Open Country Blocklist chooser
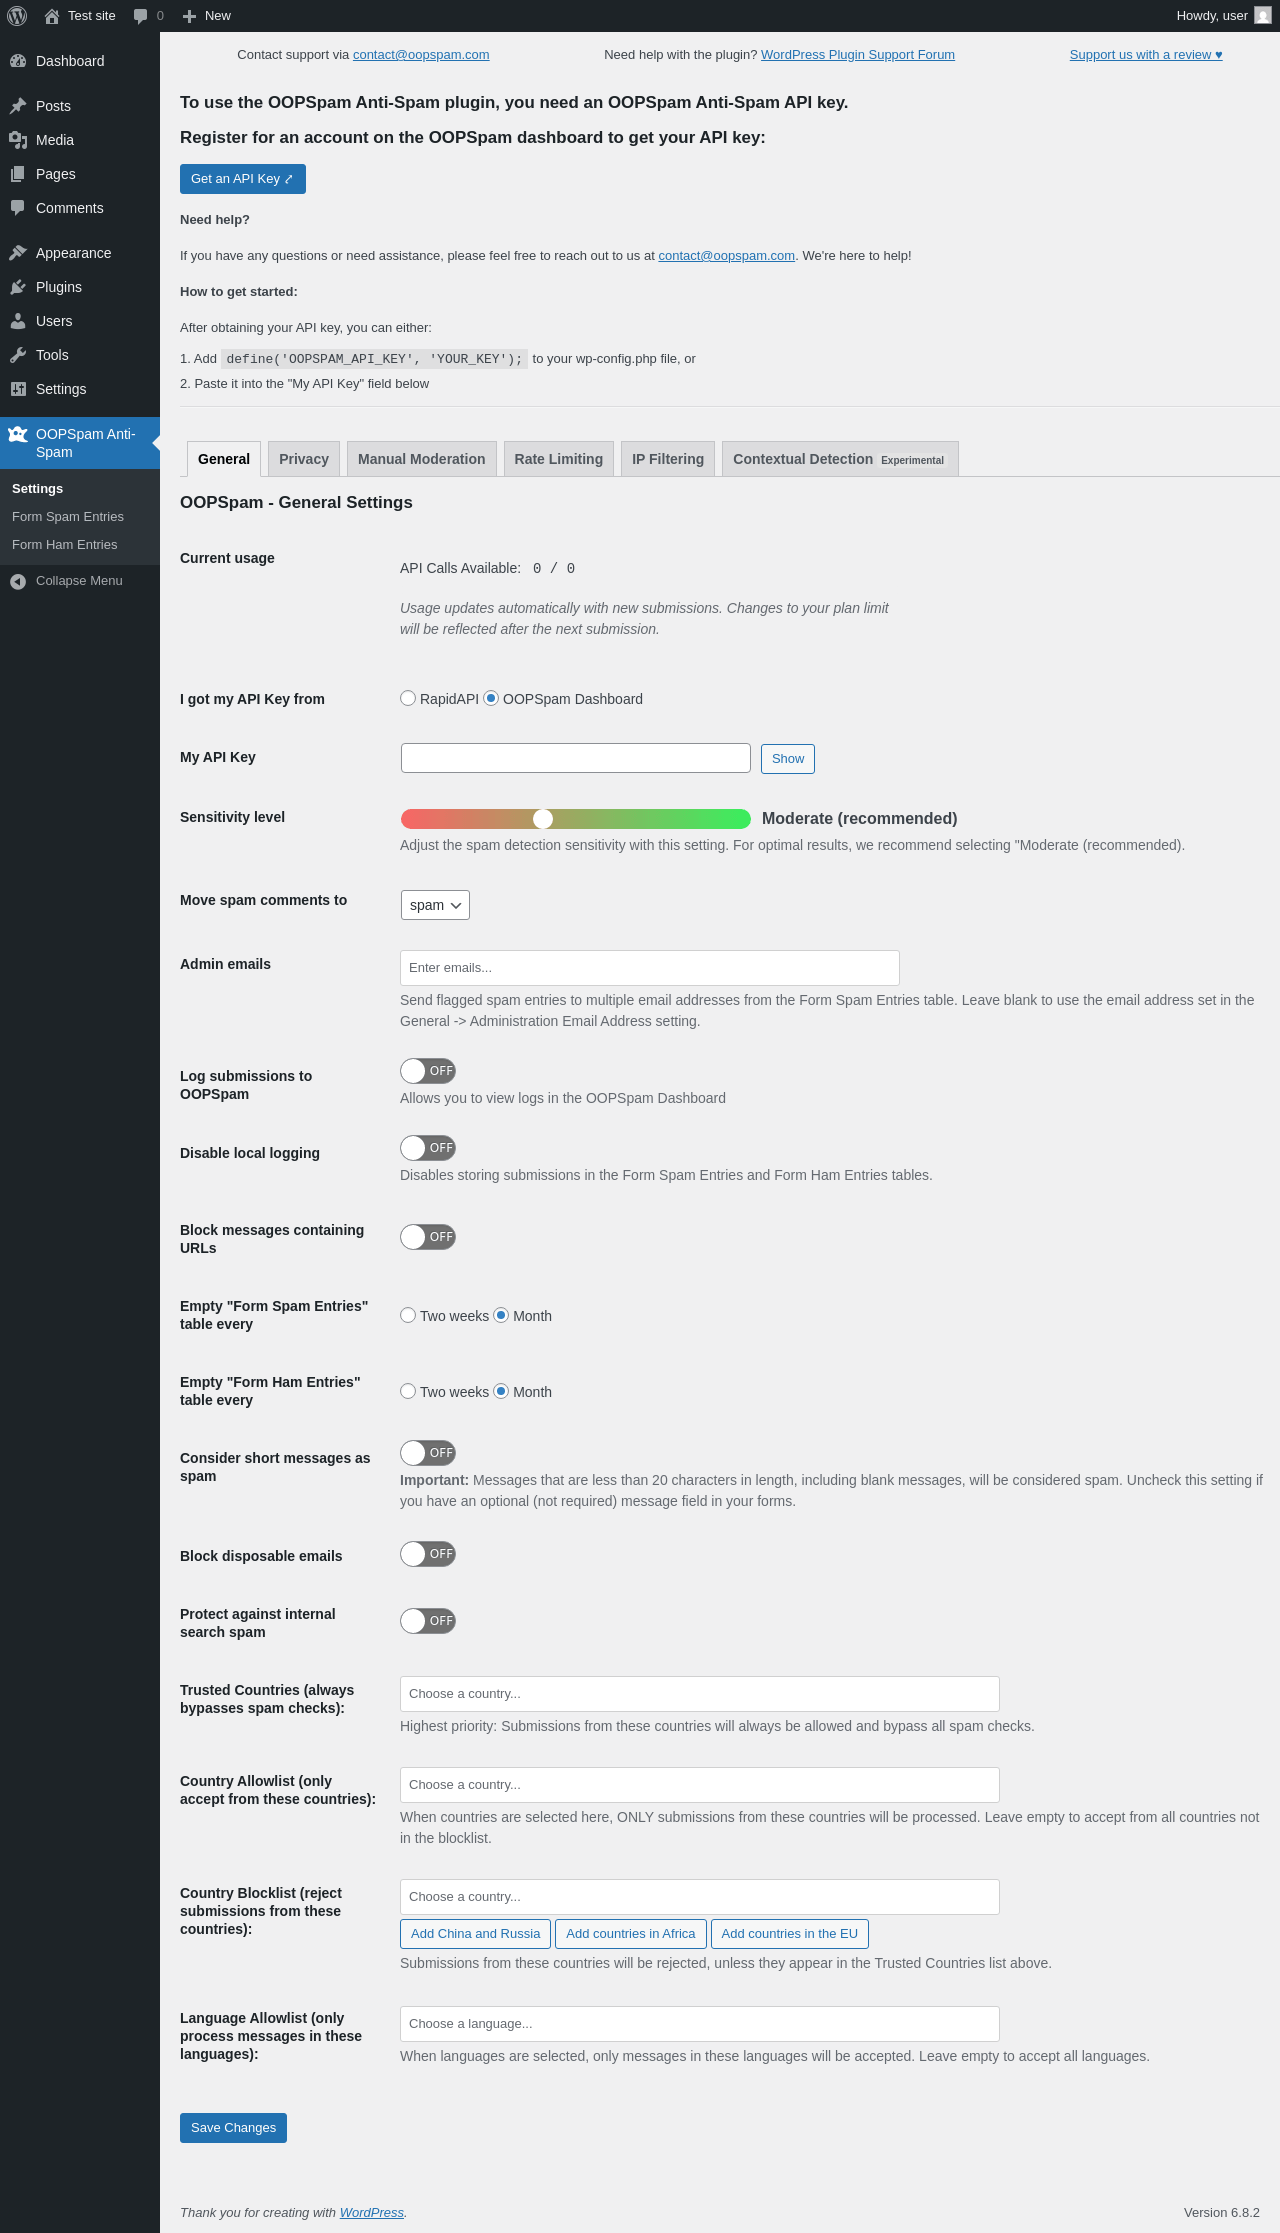1280x2233 pixels. (x=700, y=1897)
